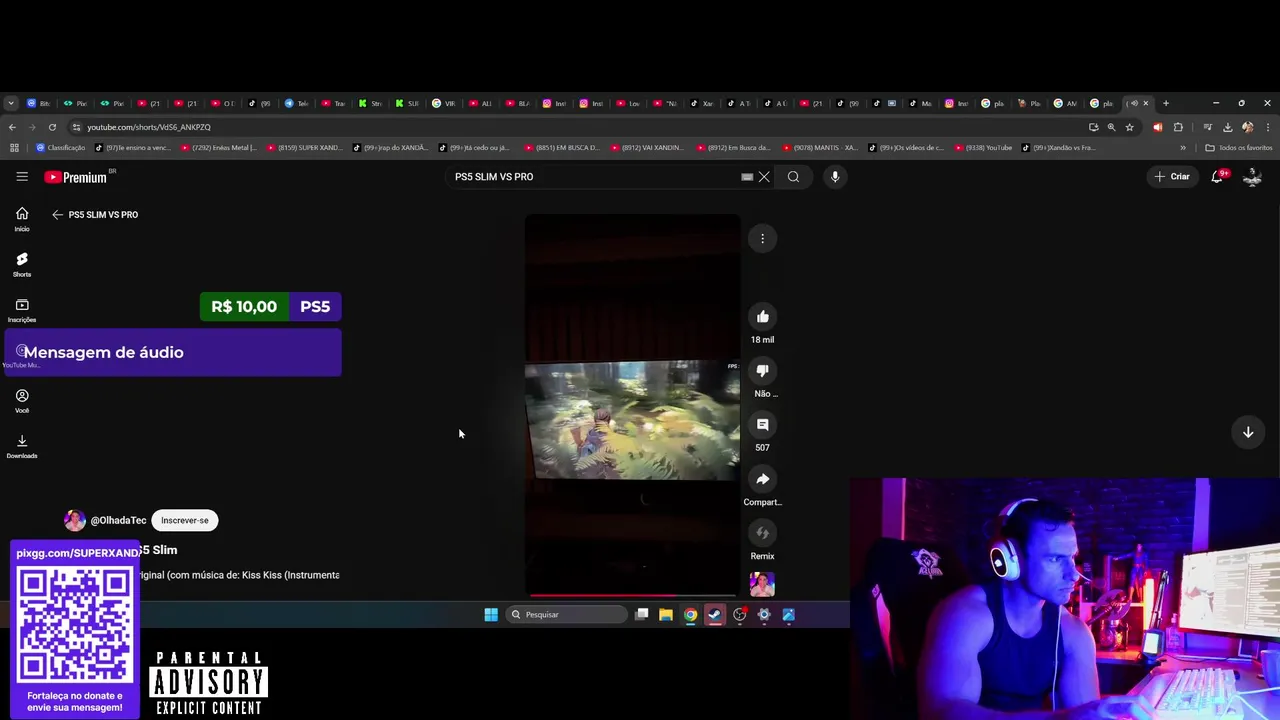
Task: Open the short's three-dot options menu
Action: tap(762, 238)
